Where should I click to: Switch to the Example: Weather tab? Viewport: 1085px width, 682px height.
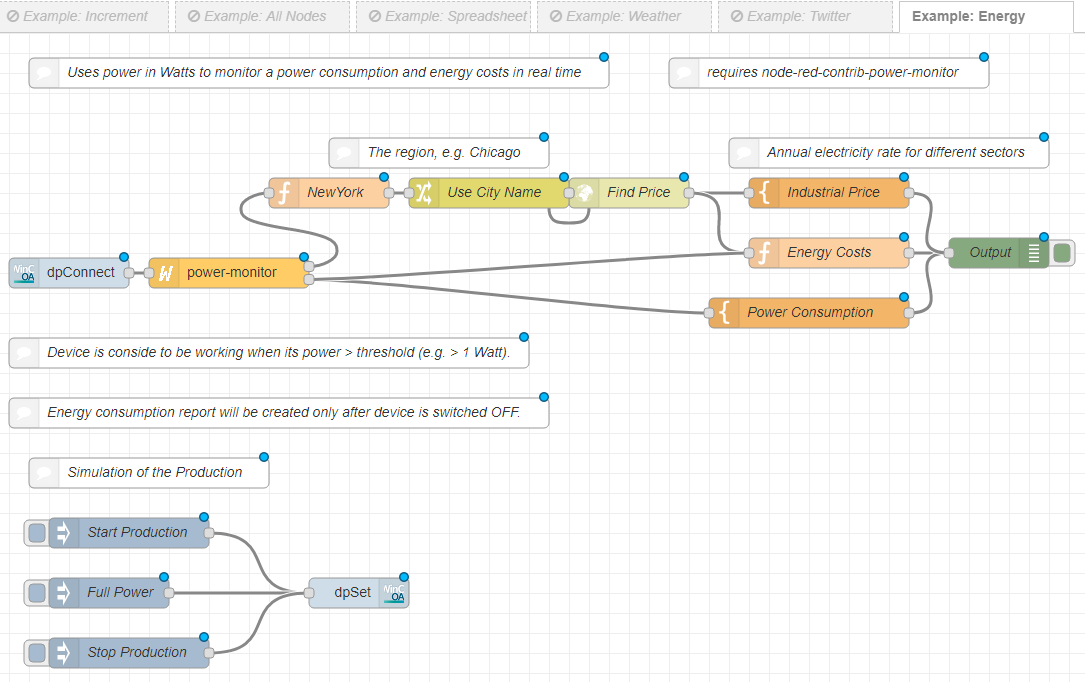(624, 16)
